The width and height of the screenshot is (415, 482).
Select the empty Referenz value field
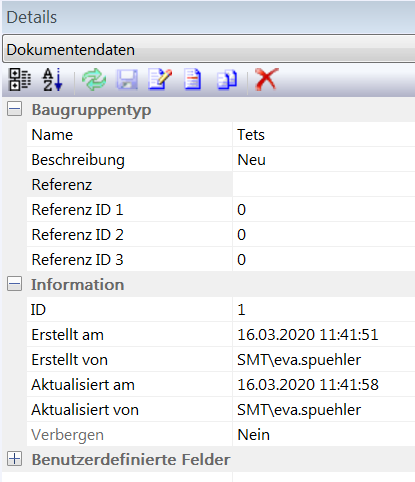[x=324, y=185]
